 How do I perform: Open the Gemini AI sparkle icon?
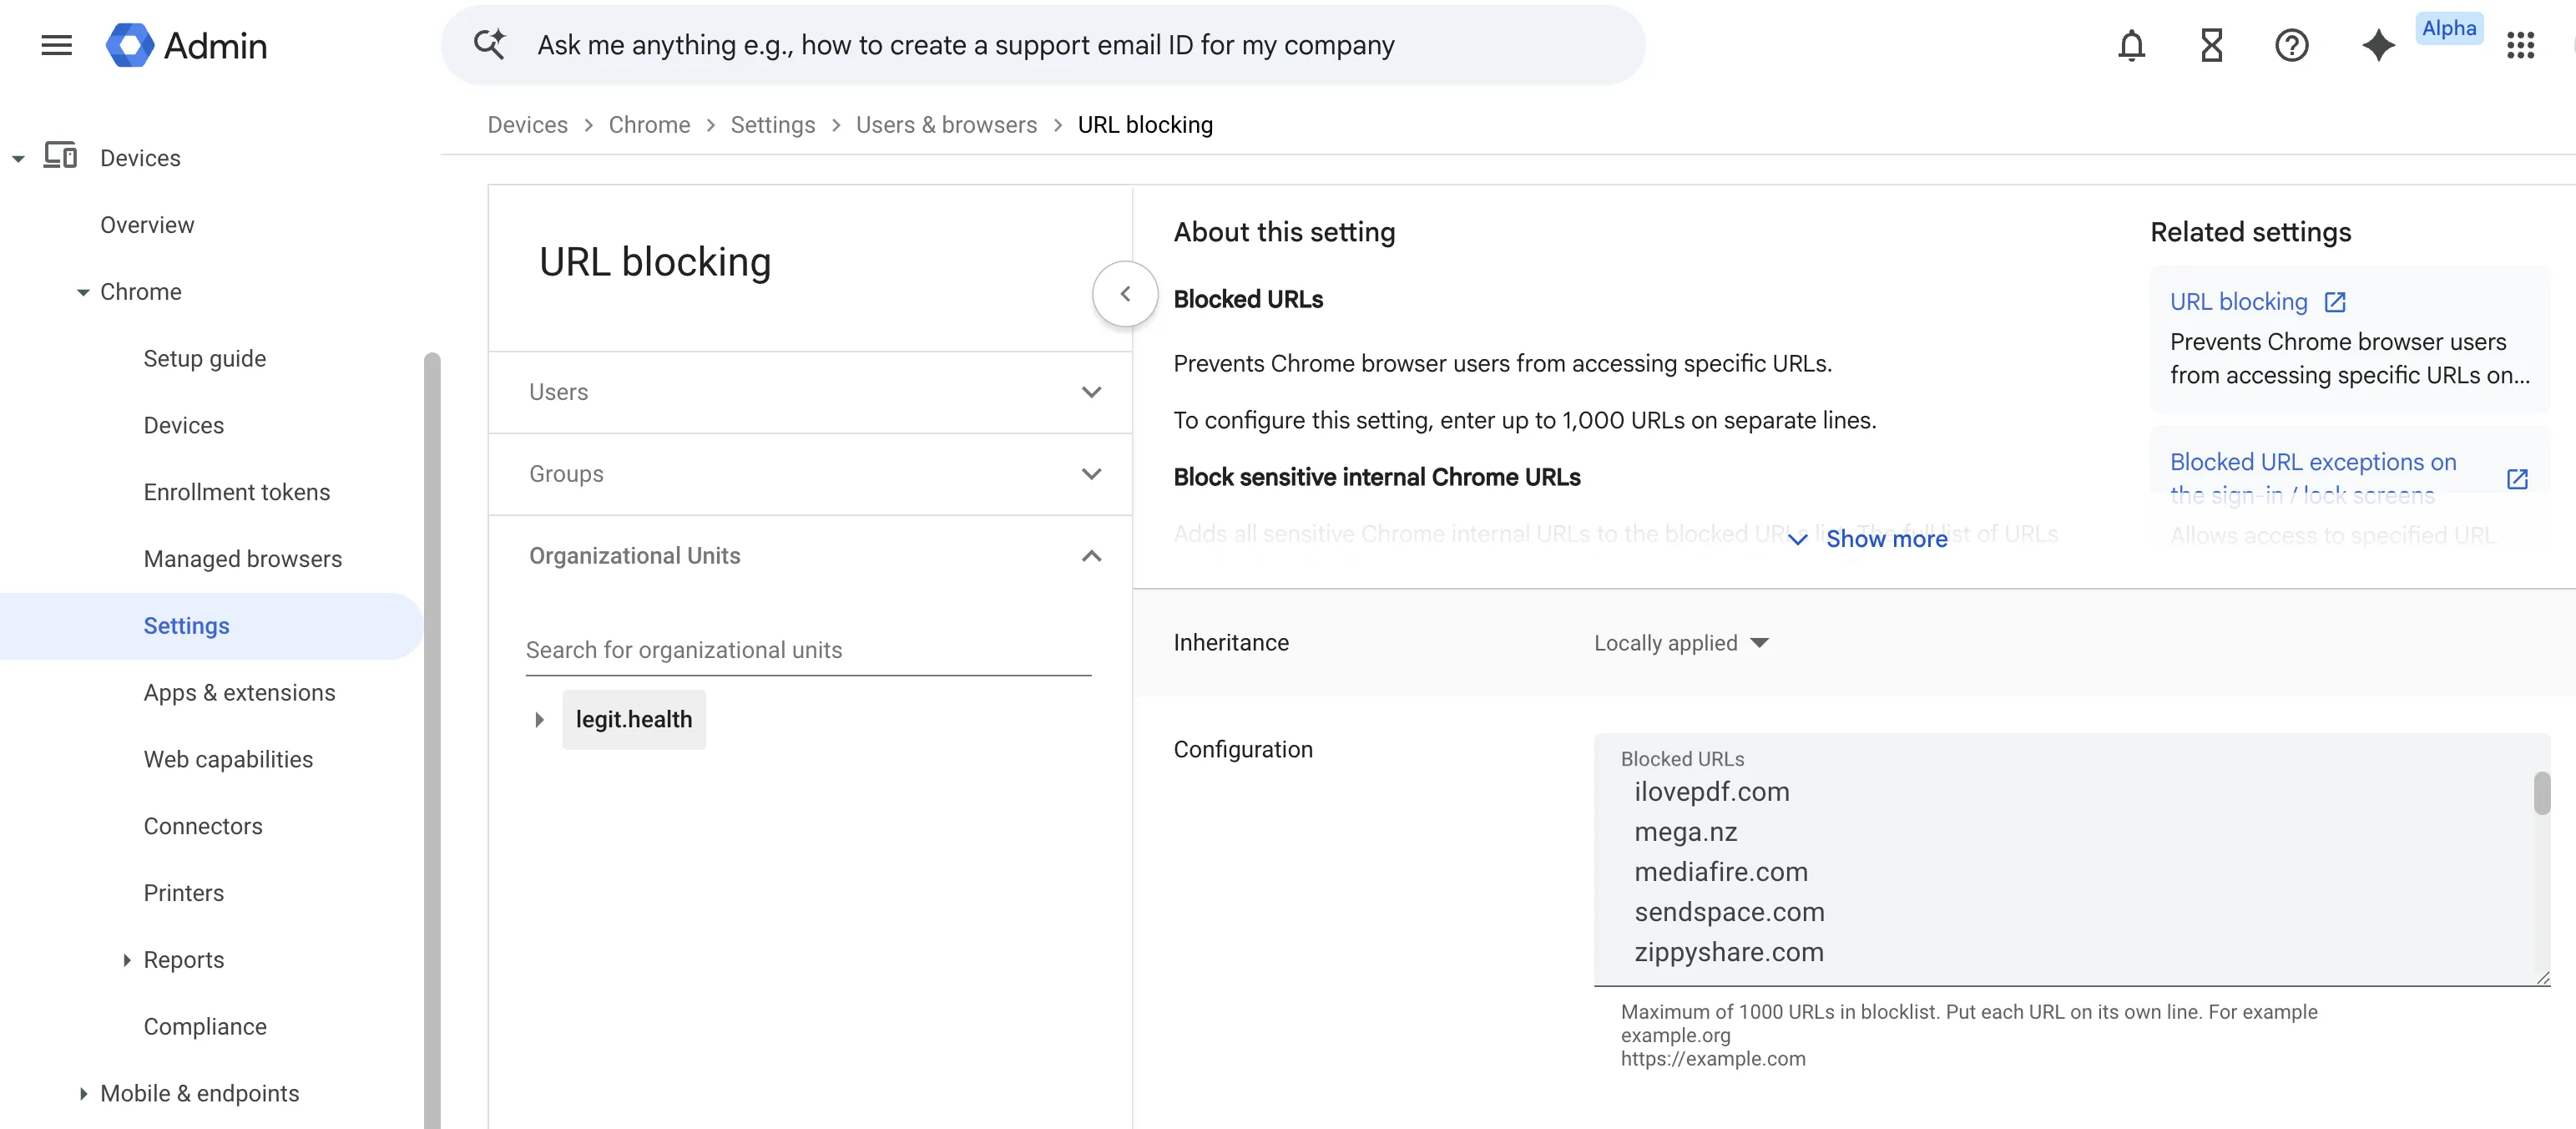point(2379,45)
